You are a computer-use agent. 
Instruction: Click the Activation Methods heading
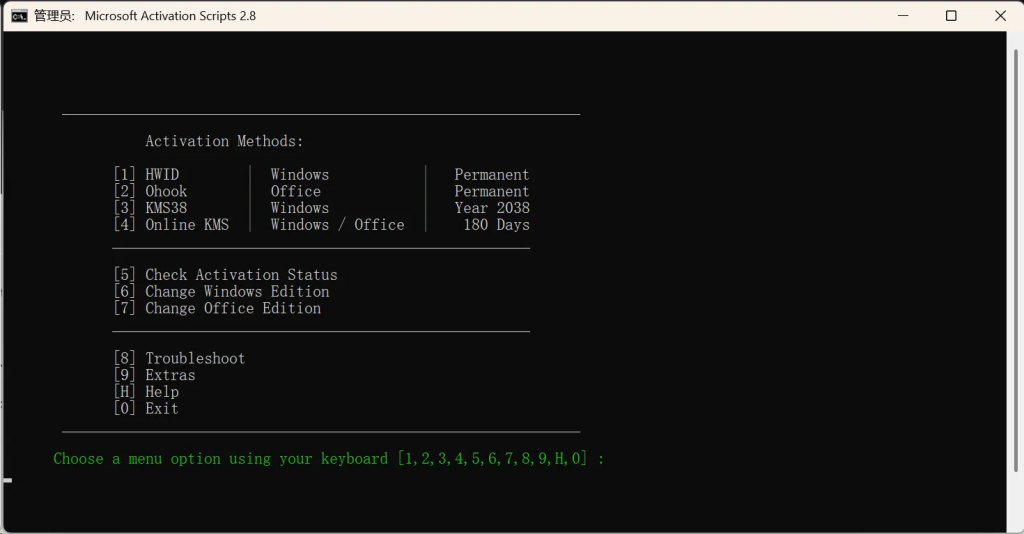(224, 141)
